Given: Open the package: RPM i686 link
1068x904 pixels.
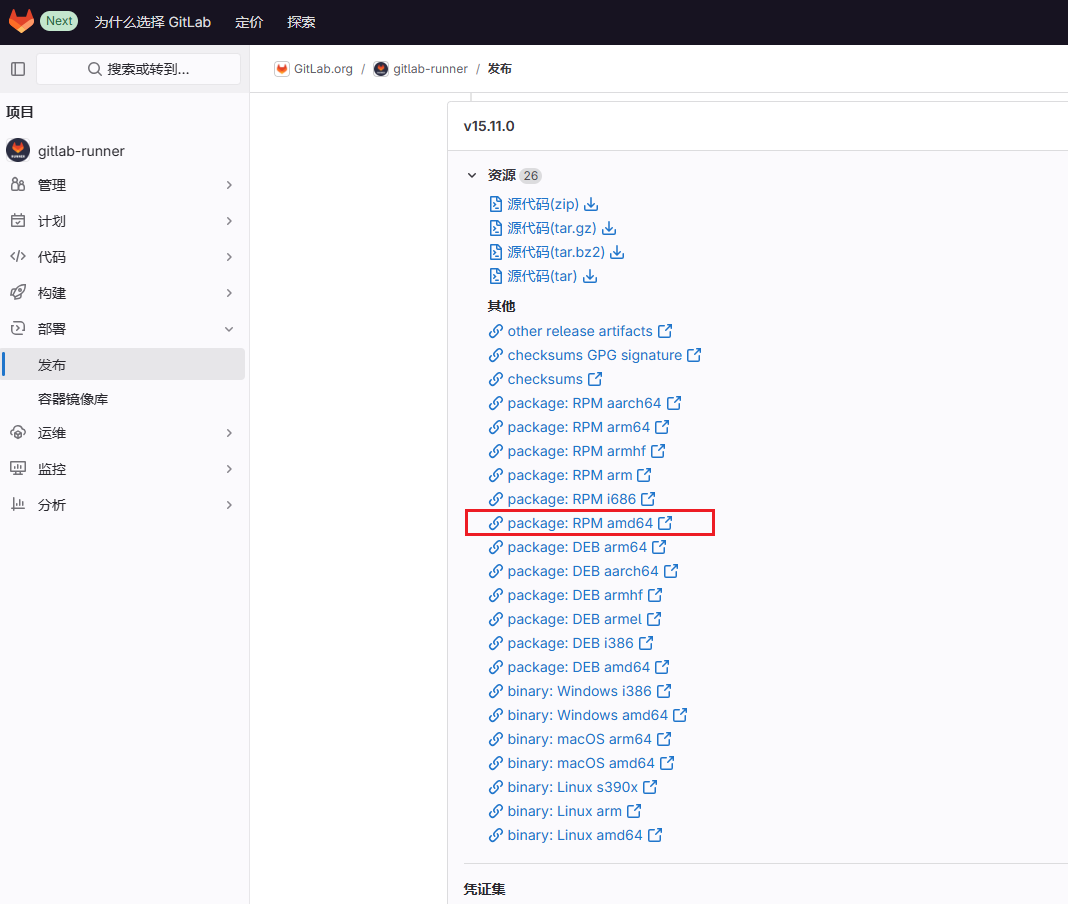Looking at the screenshot, I should pyautogui.click(x=571, y=499).
